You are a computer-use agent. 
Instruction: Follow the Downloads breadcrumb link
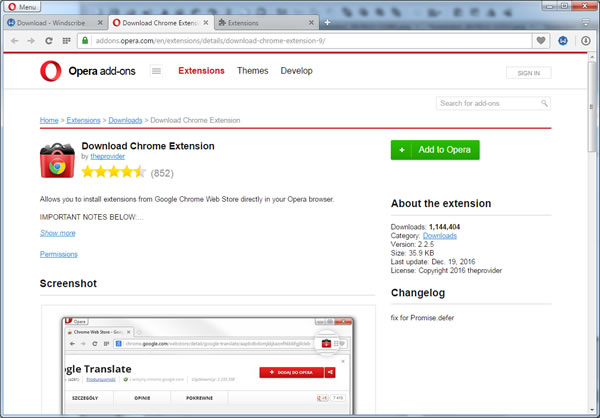(125, 120)
